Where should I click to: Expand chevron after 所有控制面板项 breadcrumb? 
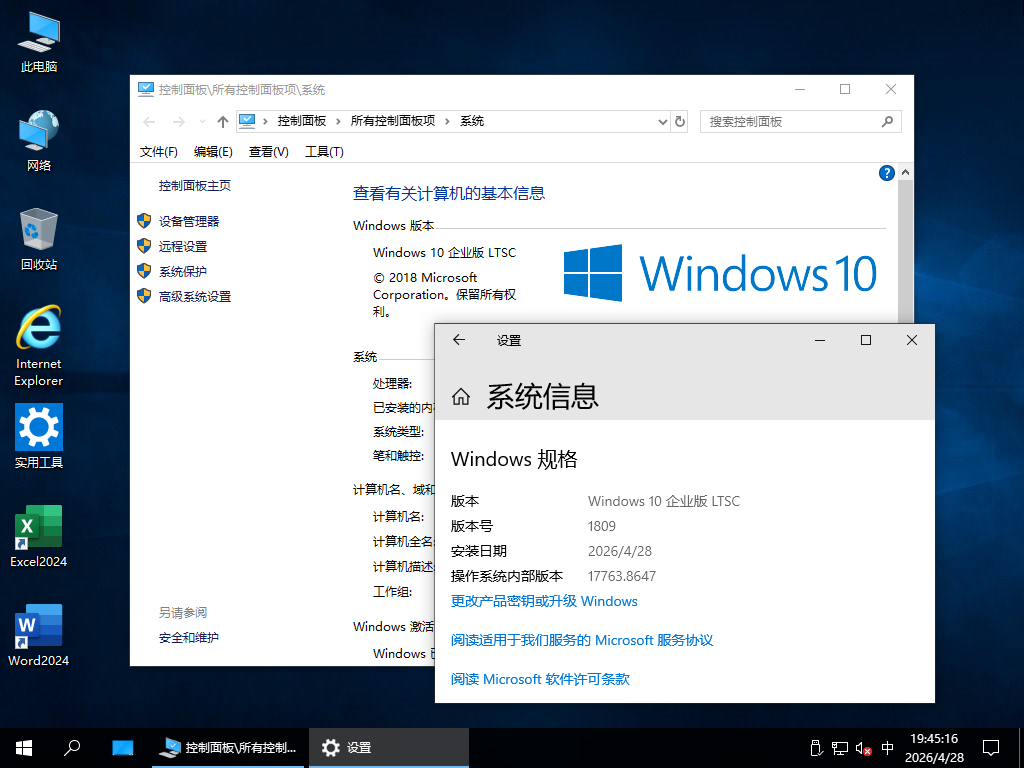(447, 121)
